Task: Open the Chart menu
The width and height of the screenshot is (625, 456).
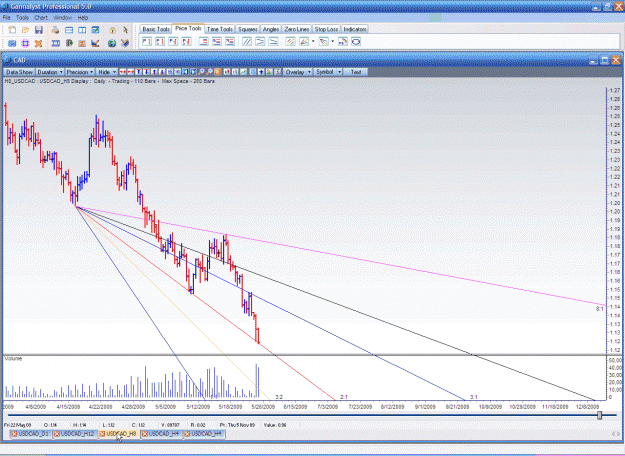Action: coord(41,18)
